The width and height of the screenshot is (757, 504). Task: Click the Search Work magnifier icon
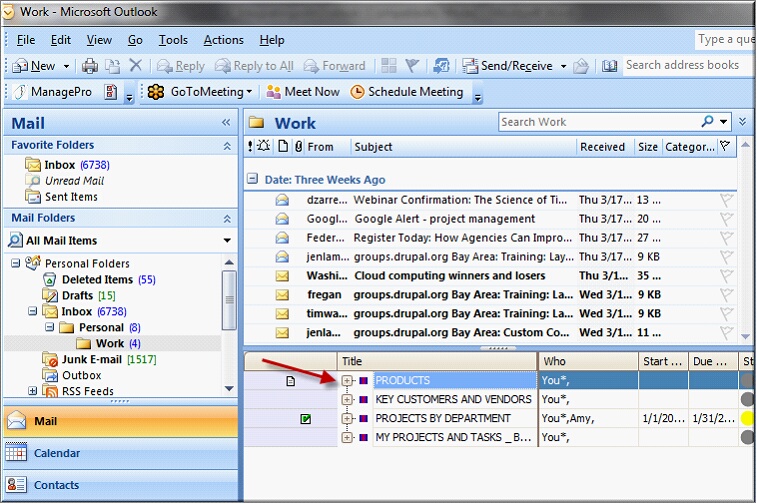click(707, 121)
